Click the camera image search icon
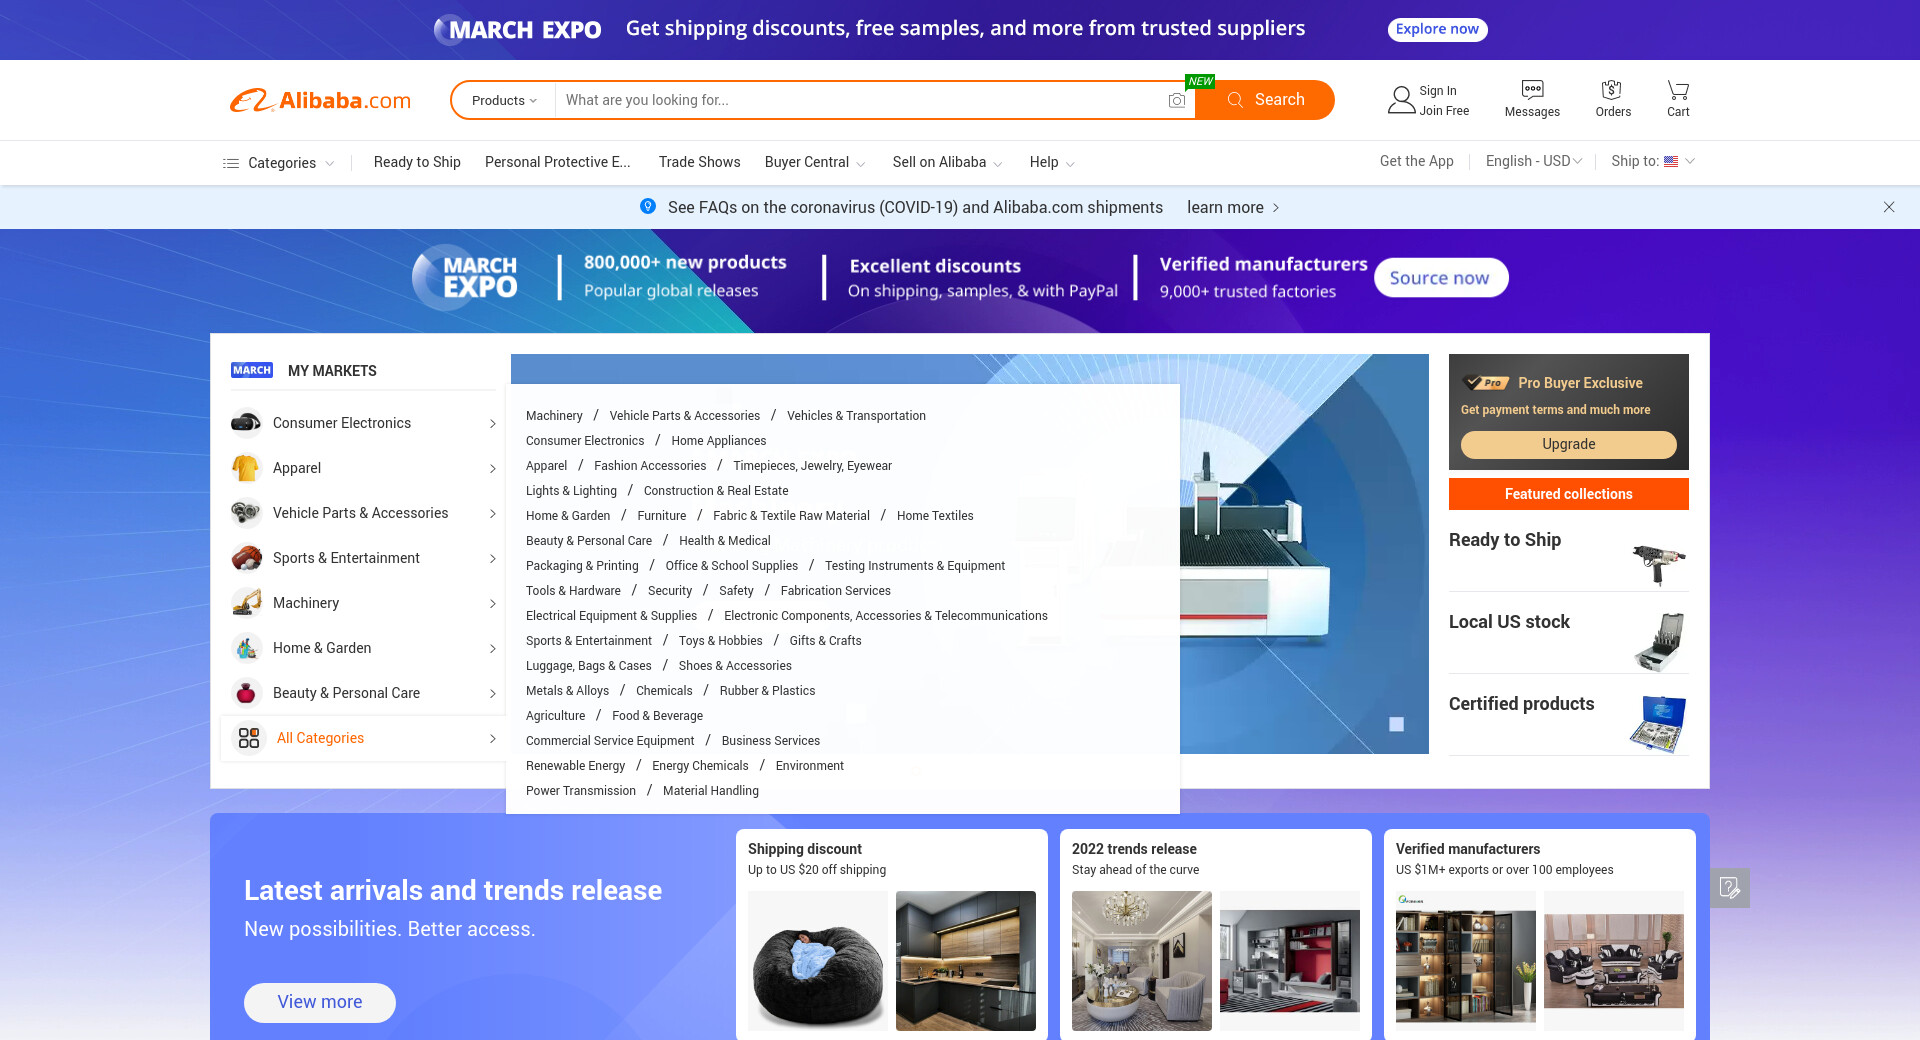Screen dimensions: 1920x1040 (x=1177, y=100)
